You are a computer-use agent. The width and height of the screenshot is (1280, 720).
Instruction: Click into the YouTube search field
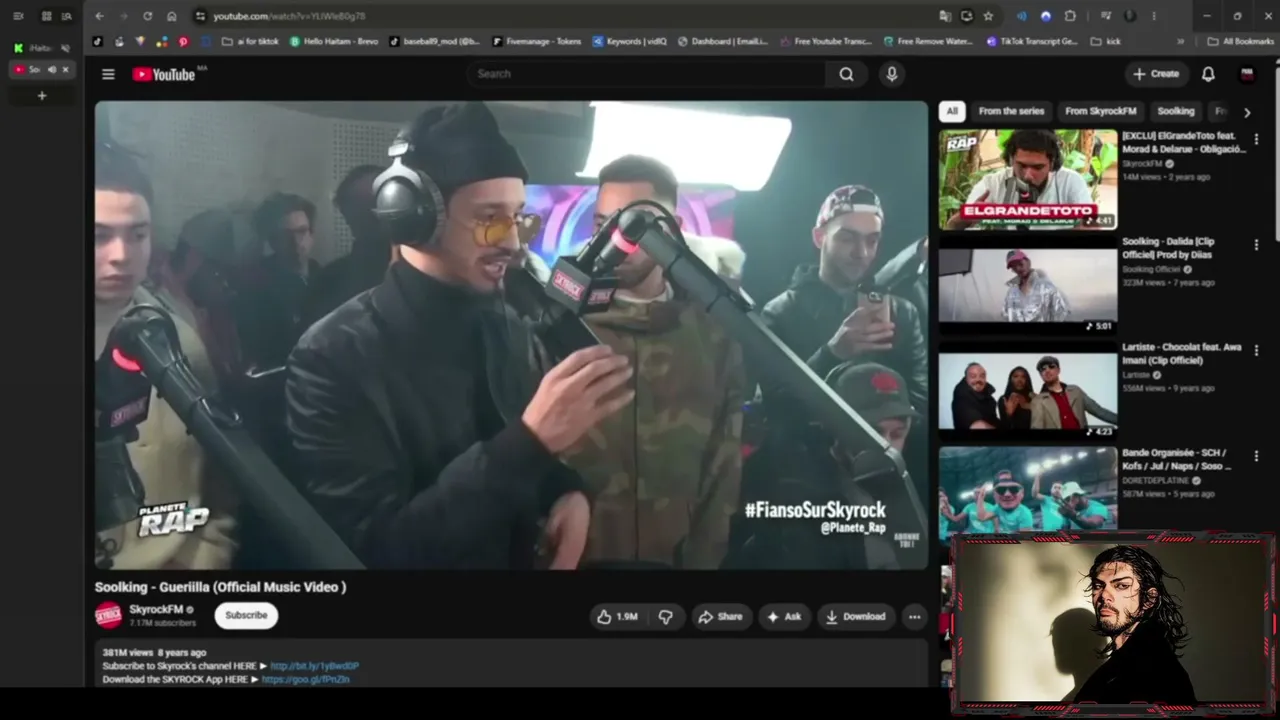tap(646, 74)
